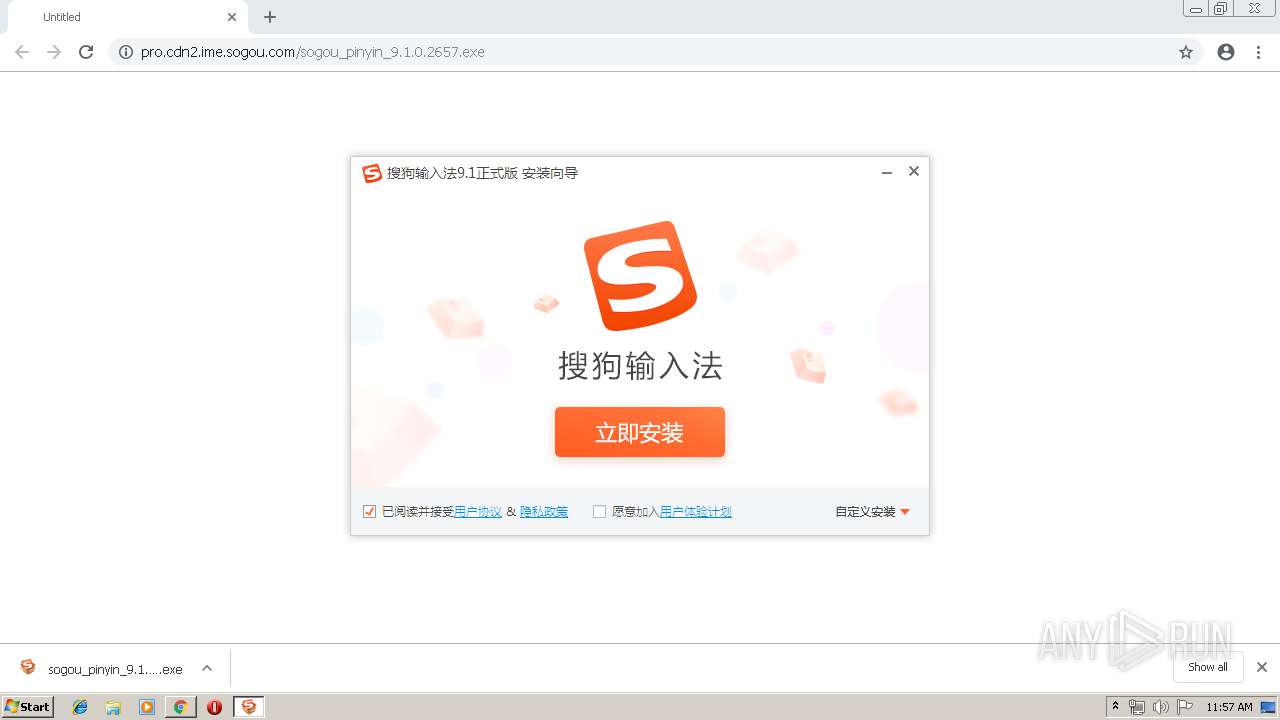The image size is (1280, 720).
Task: Bookmark this page with the star icon
Action: 1186,52
